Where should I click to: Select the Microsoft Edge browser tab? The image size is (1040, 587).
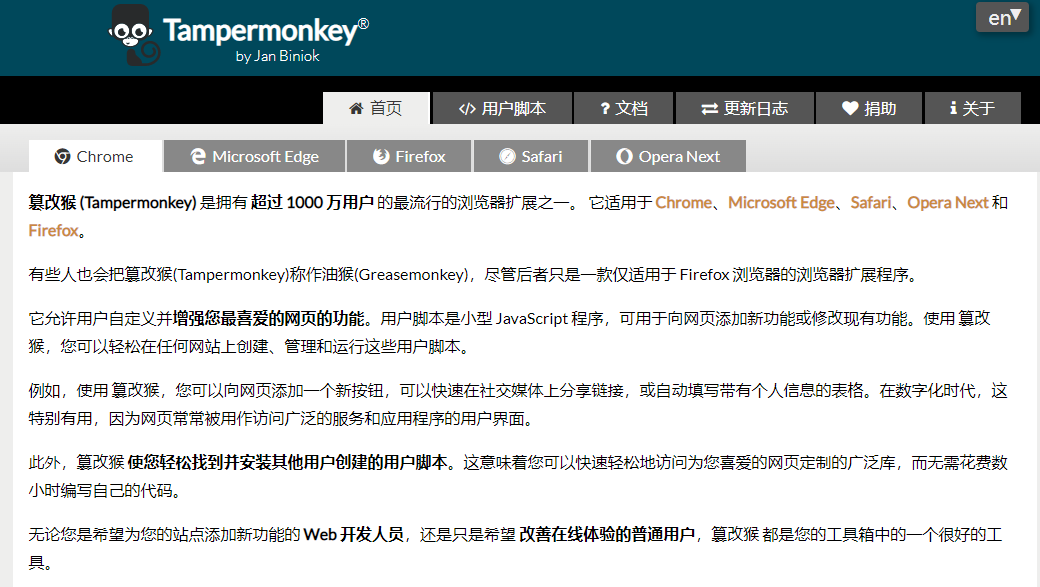pyautogui.click(x=255, y=157)
